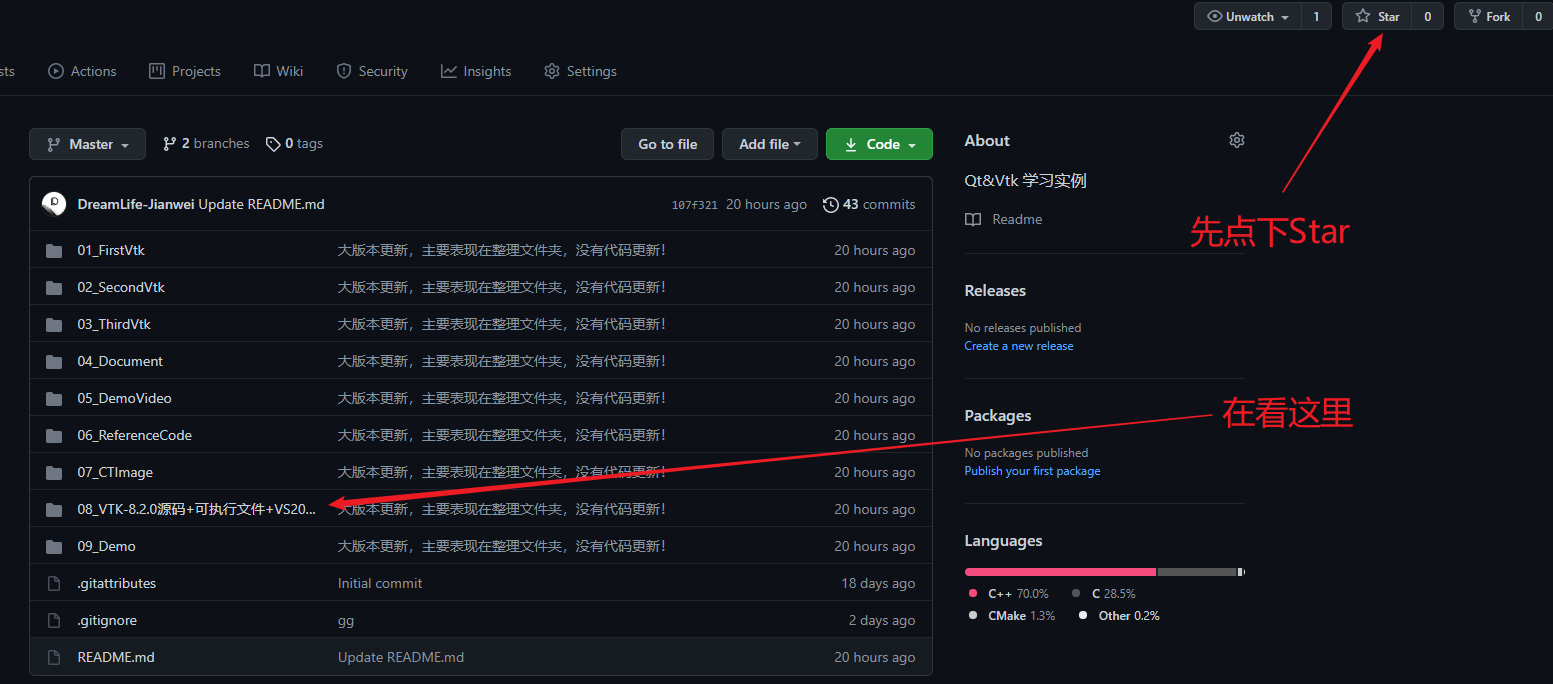This screenshot has width=1553, height=684.
Task: View the 43 commits history
Action: click(869, 204)
